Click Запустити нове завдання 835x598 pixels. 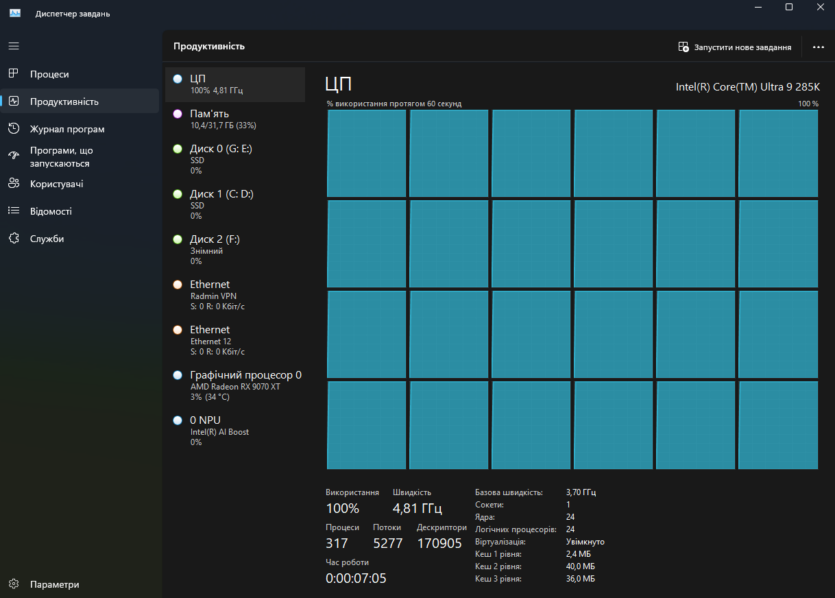tap(734, 47)
